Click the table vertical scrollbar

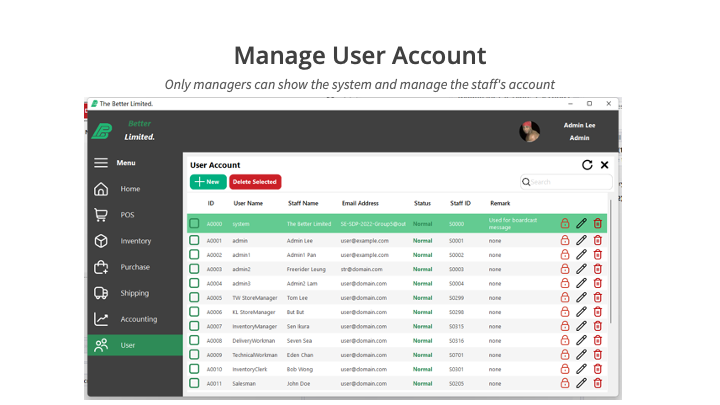coord(610,261)
